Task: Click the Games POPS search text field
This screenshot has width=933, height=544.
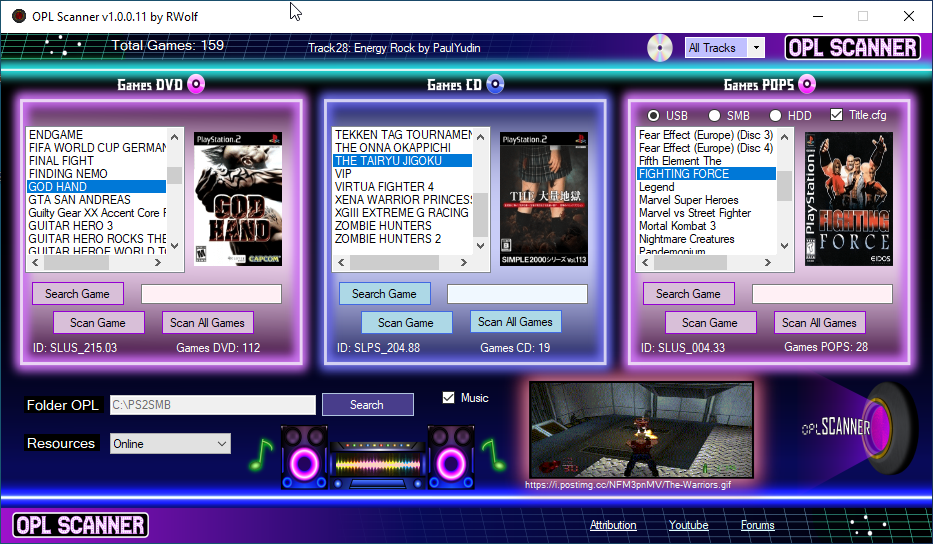Action: coord(822,294)
